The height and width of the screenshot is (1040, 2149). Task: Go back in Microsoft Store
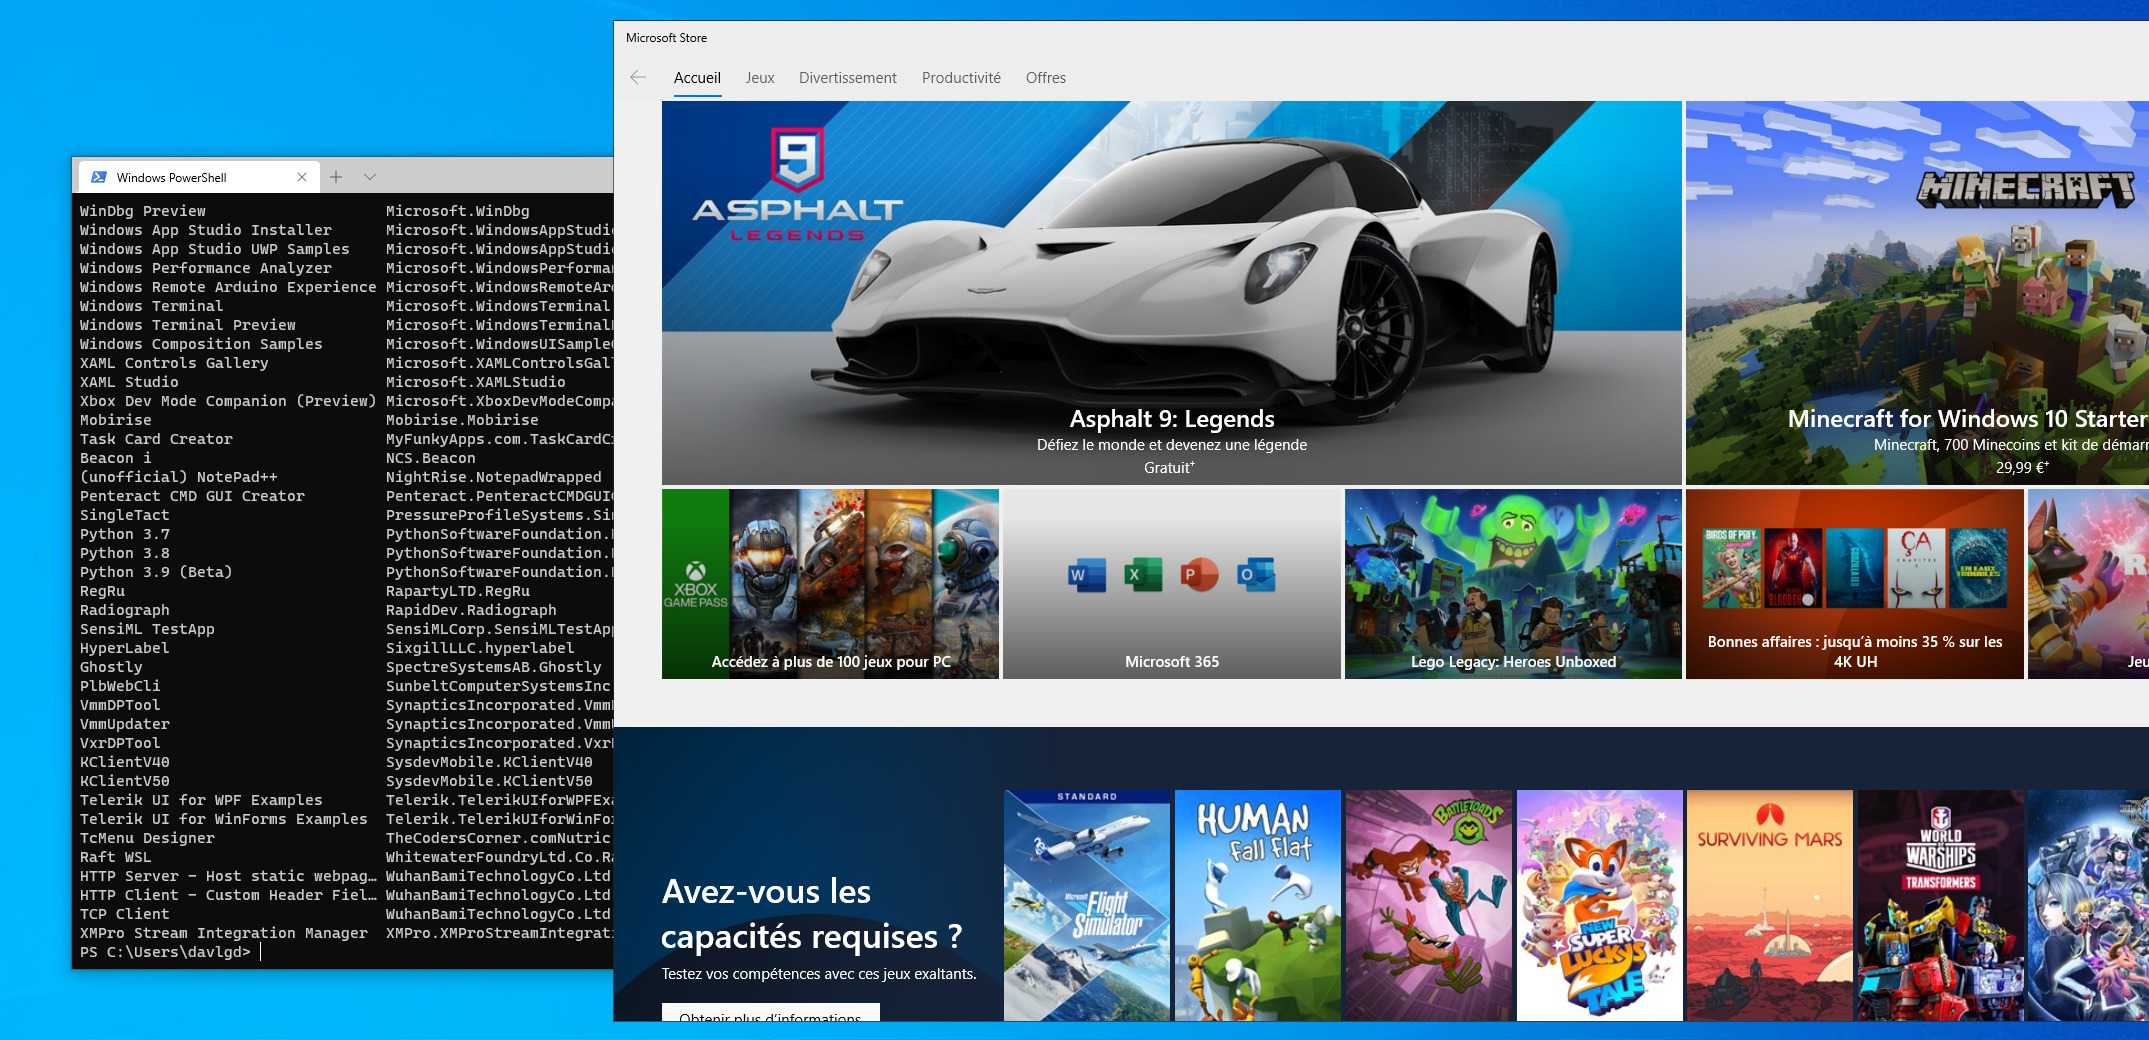click(x=638, y=77)
